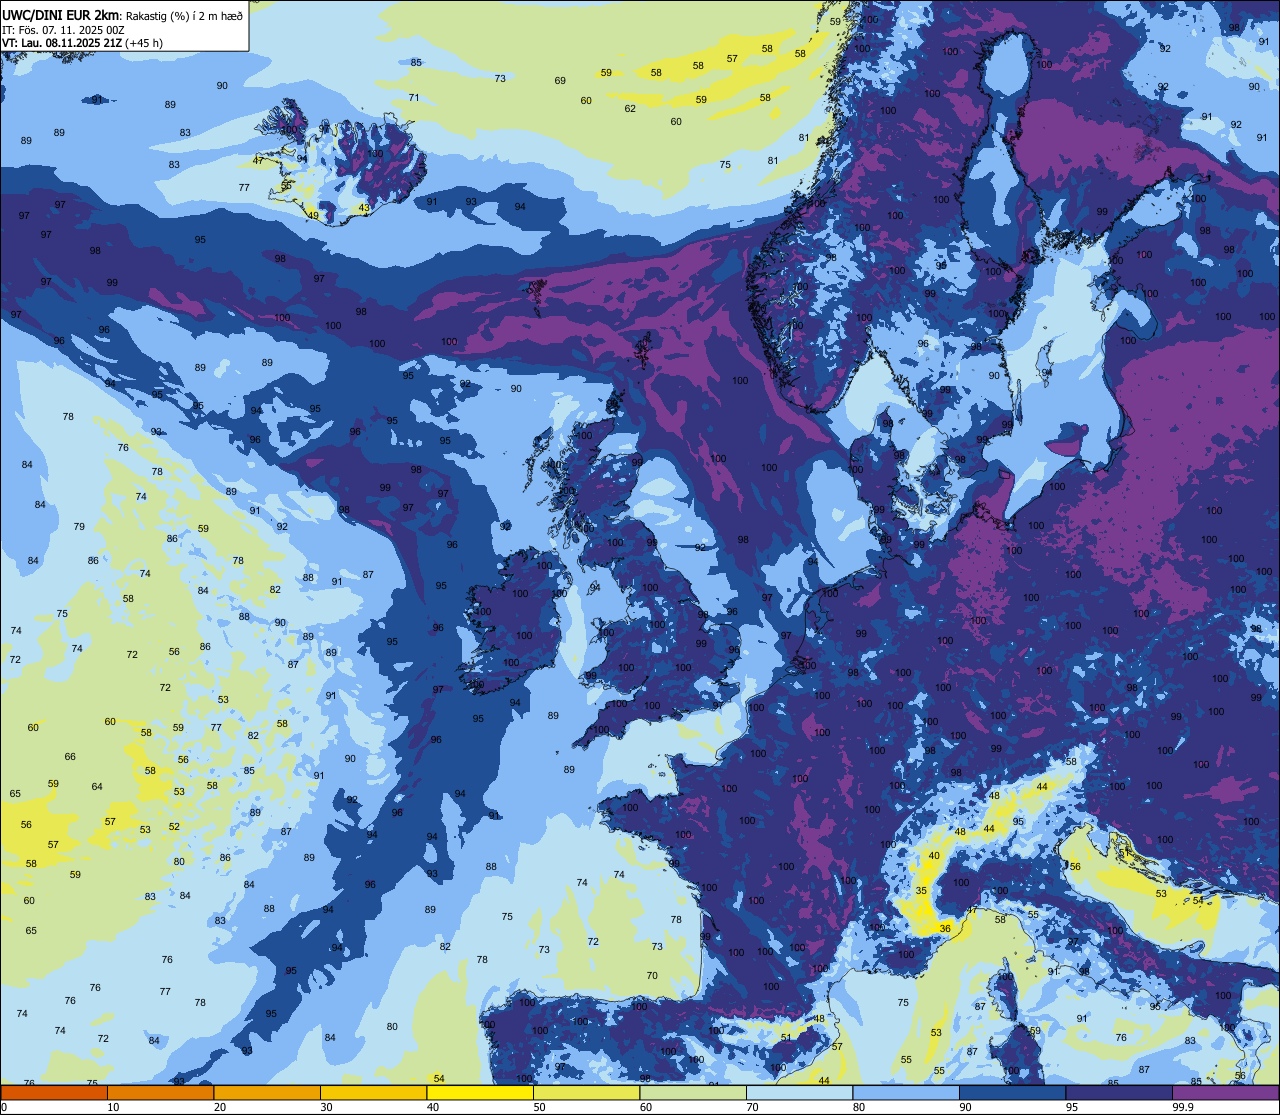Select the light green 60–70 legend segment

[x=693, y=1093]
